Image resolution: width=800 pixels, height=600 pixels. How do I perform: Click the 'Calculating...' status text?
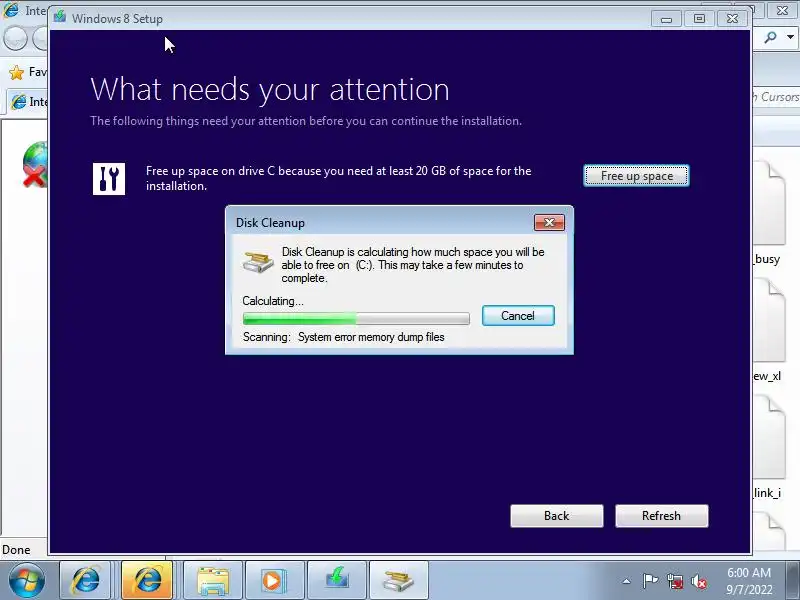click(x=273, y=301)
